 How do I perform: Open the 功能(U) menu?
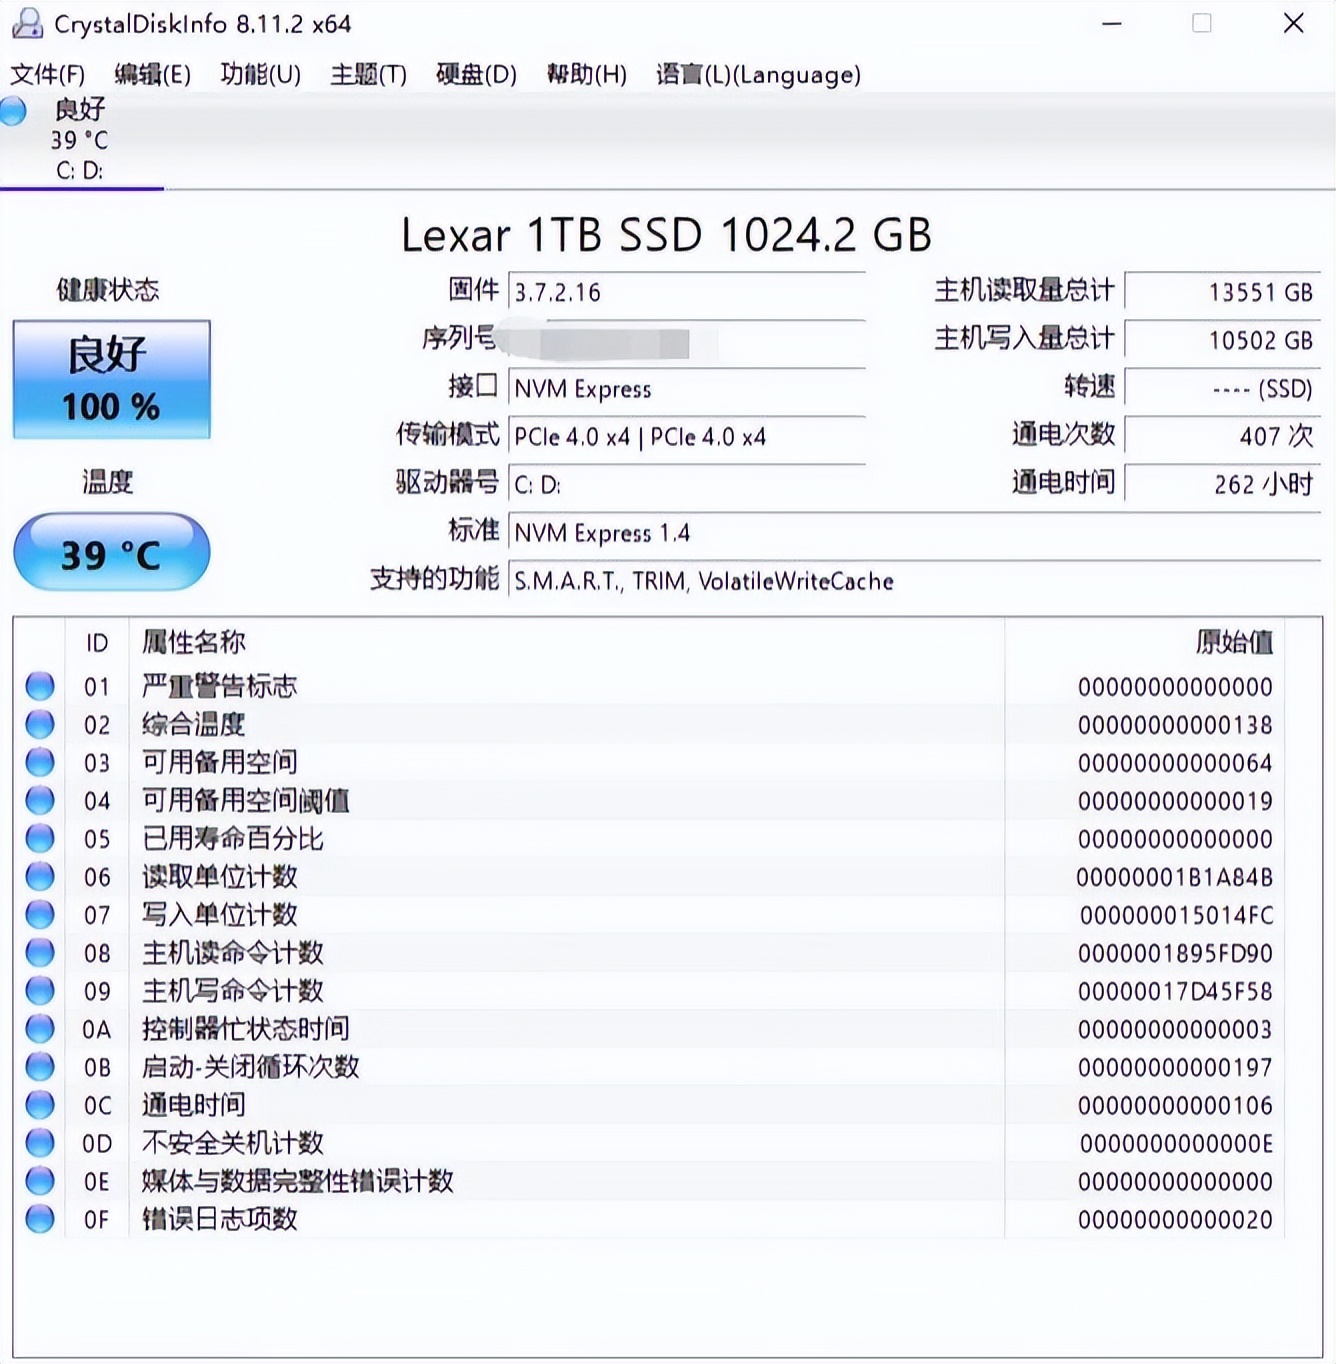[258, 75]
